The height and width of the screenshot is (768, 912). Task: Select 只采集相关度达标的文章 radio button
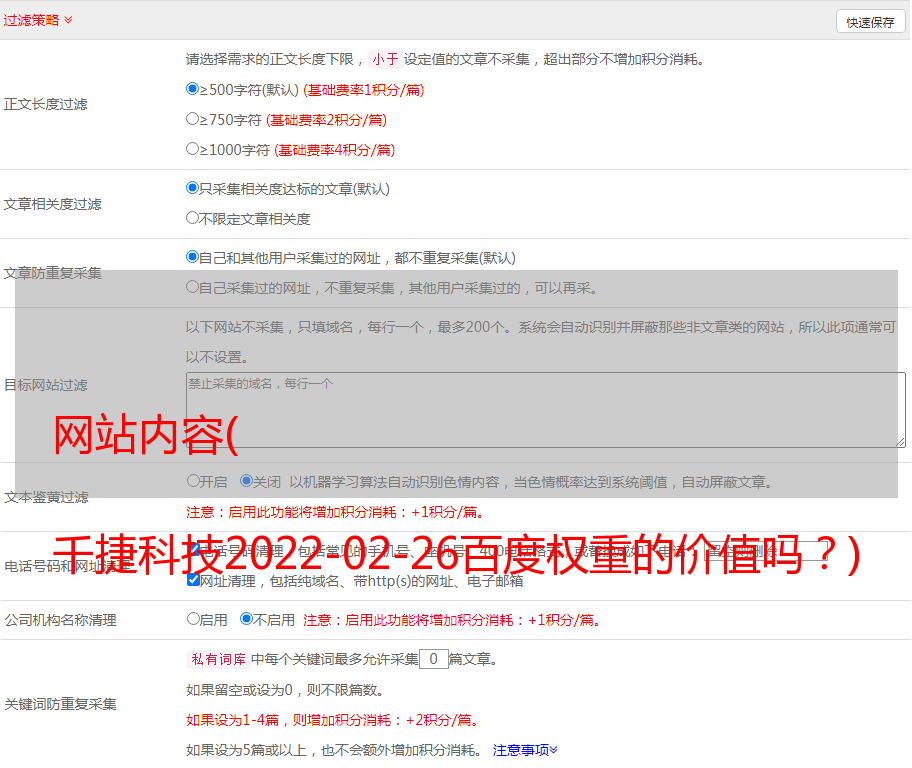coord(193,188)
